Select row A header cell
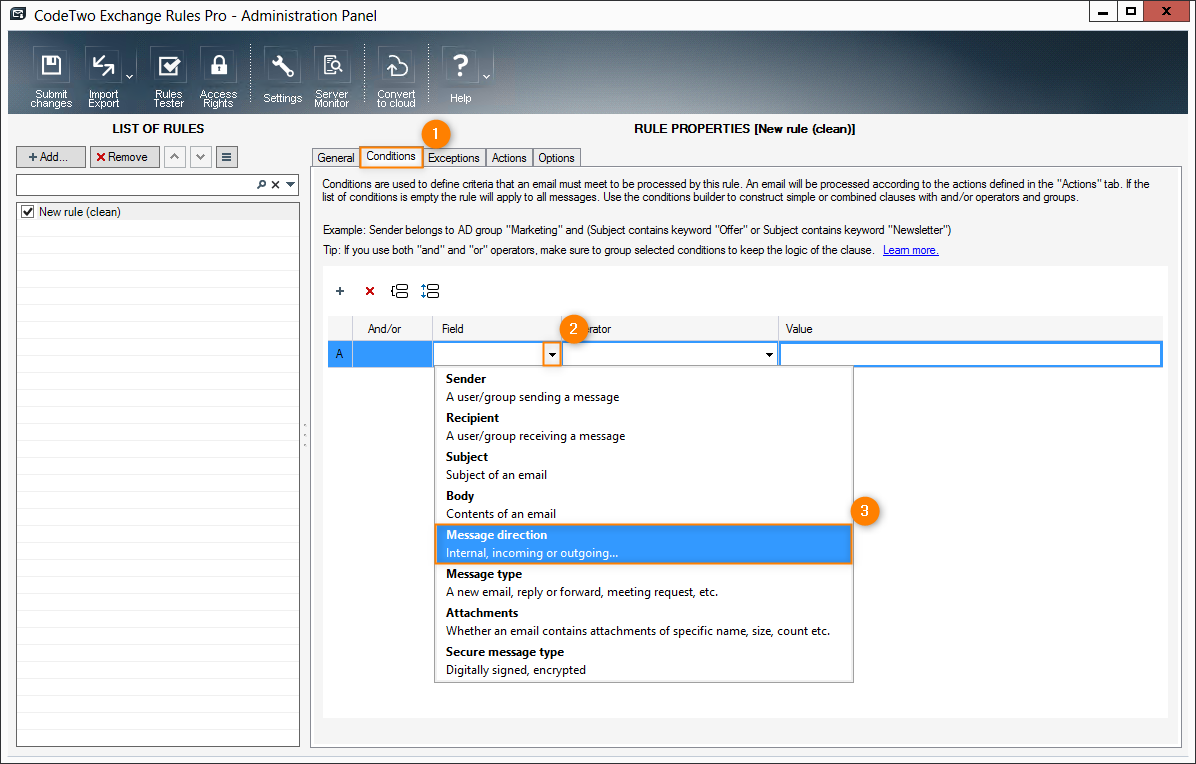 click(340, 355)
